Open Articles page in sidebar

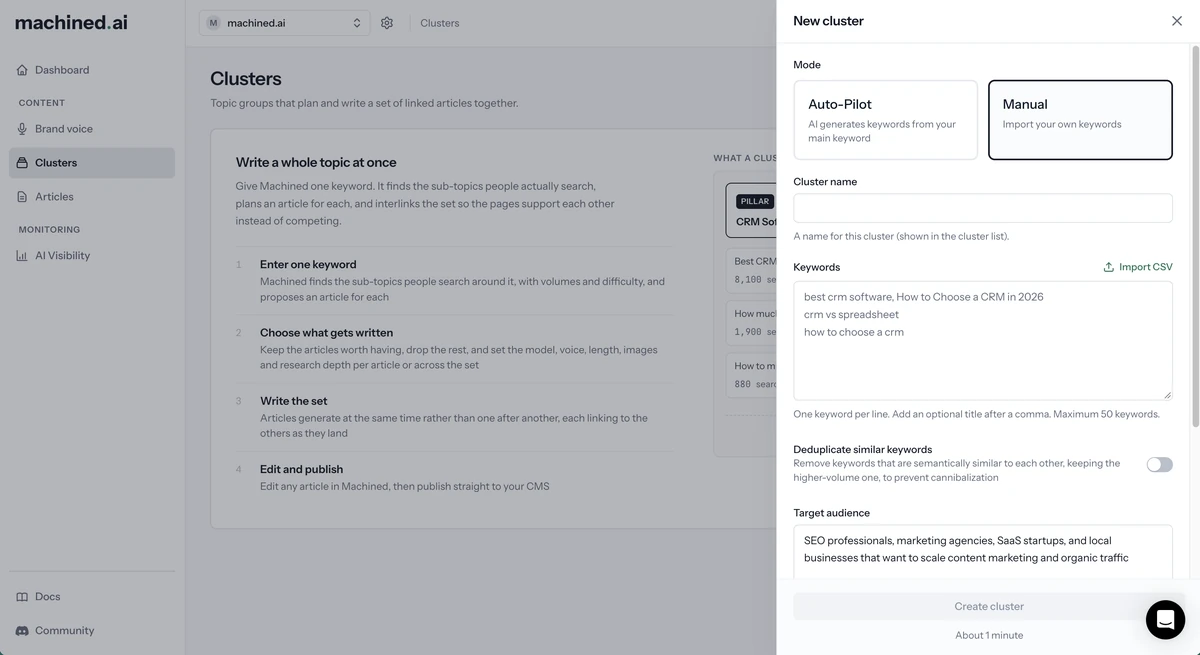tap(92, 197)
